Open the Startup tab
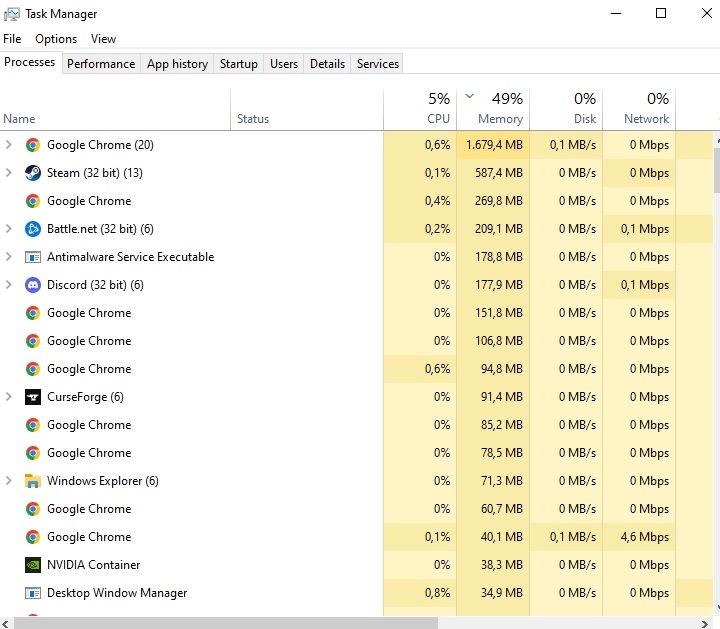Viewport: 720px width, 629px height. tap(239, 64)
